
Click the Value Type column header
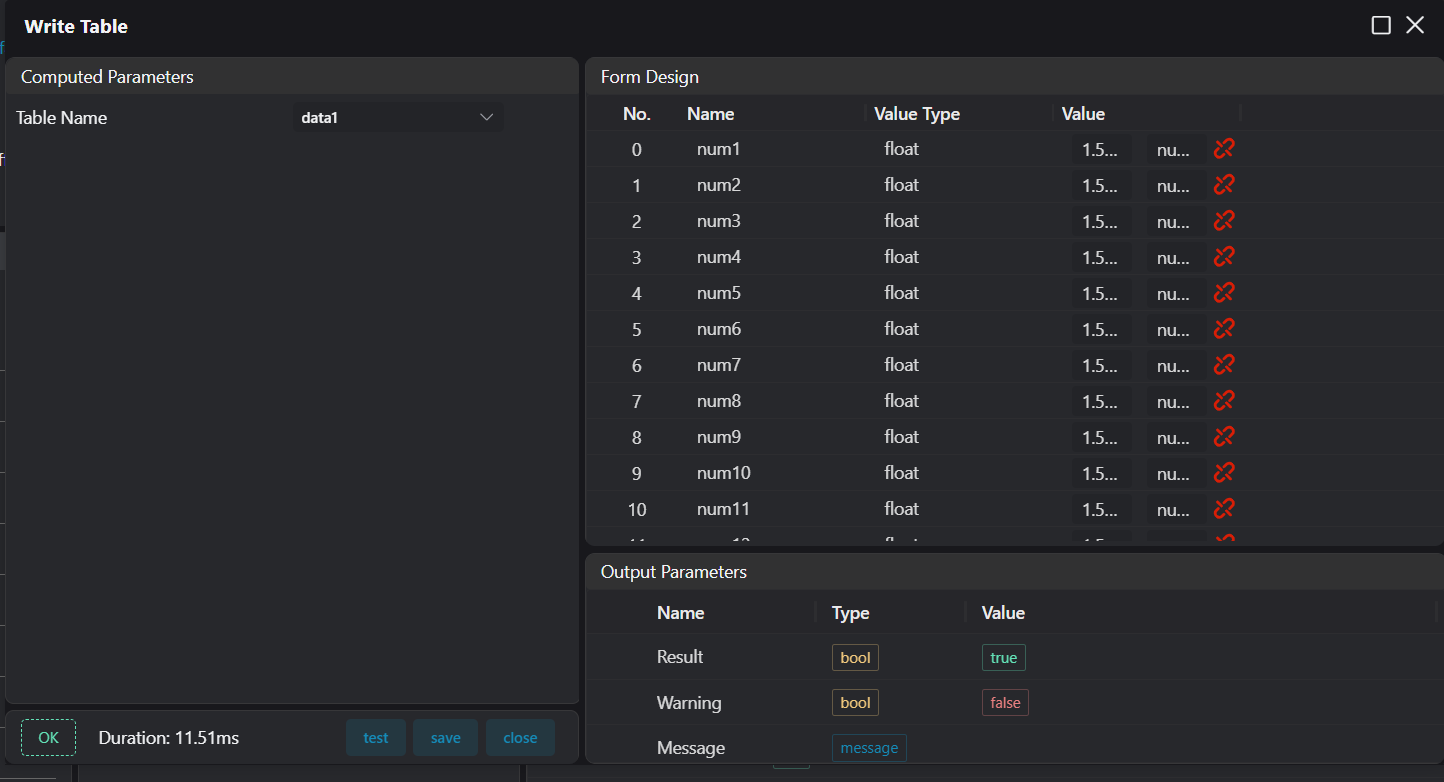tap(916, 114)
